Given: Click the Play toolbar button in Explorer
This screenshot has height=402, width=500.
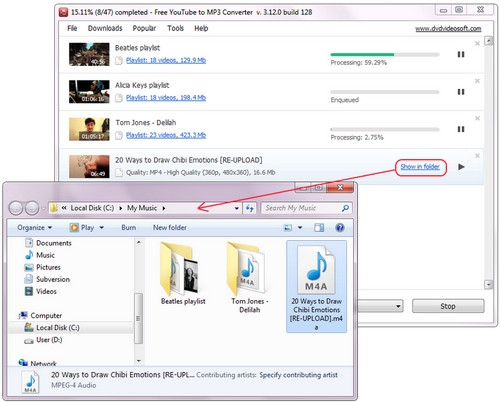Looking at the screenshot, I should (82, 228).
